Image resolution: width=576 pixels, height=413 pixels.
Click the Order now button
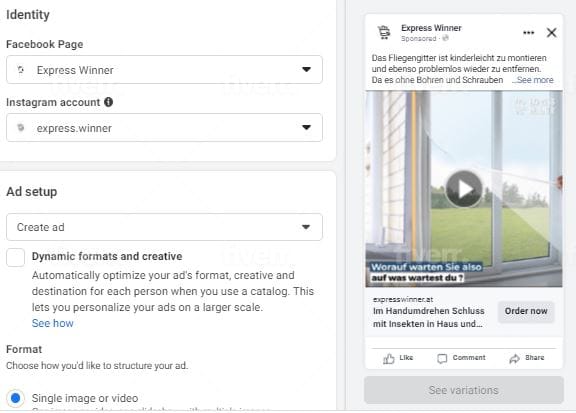click(526, 311)
